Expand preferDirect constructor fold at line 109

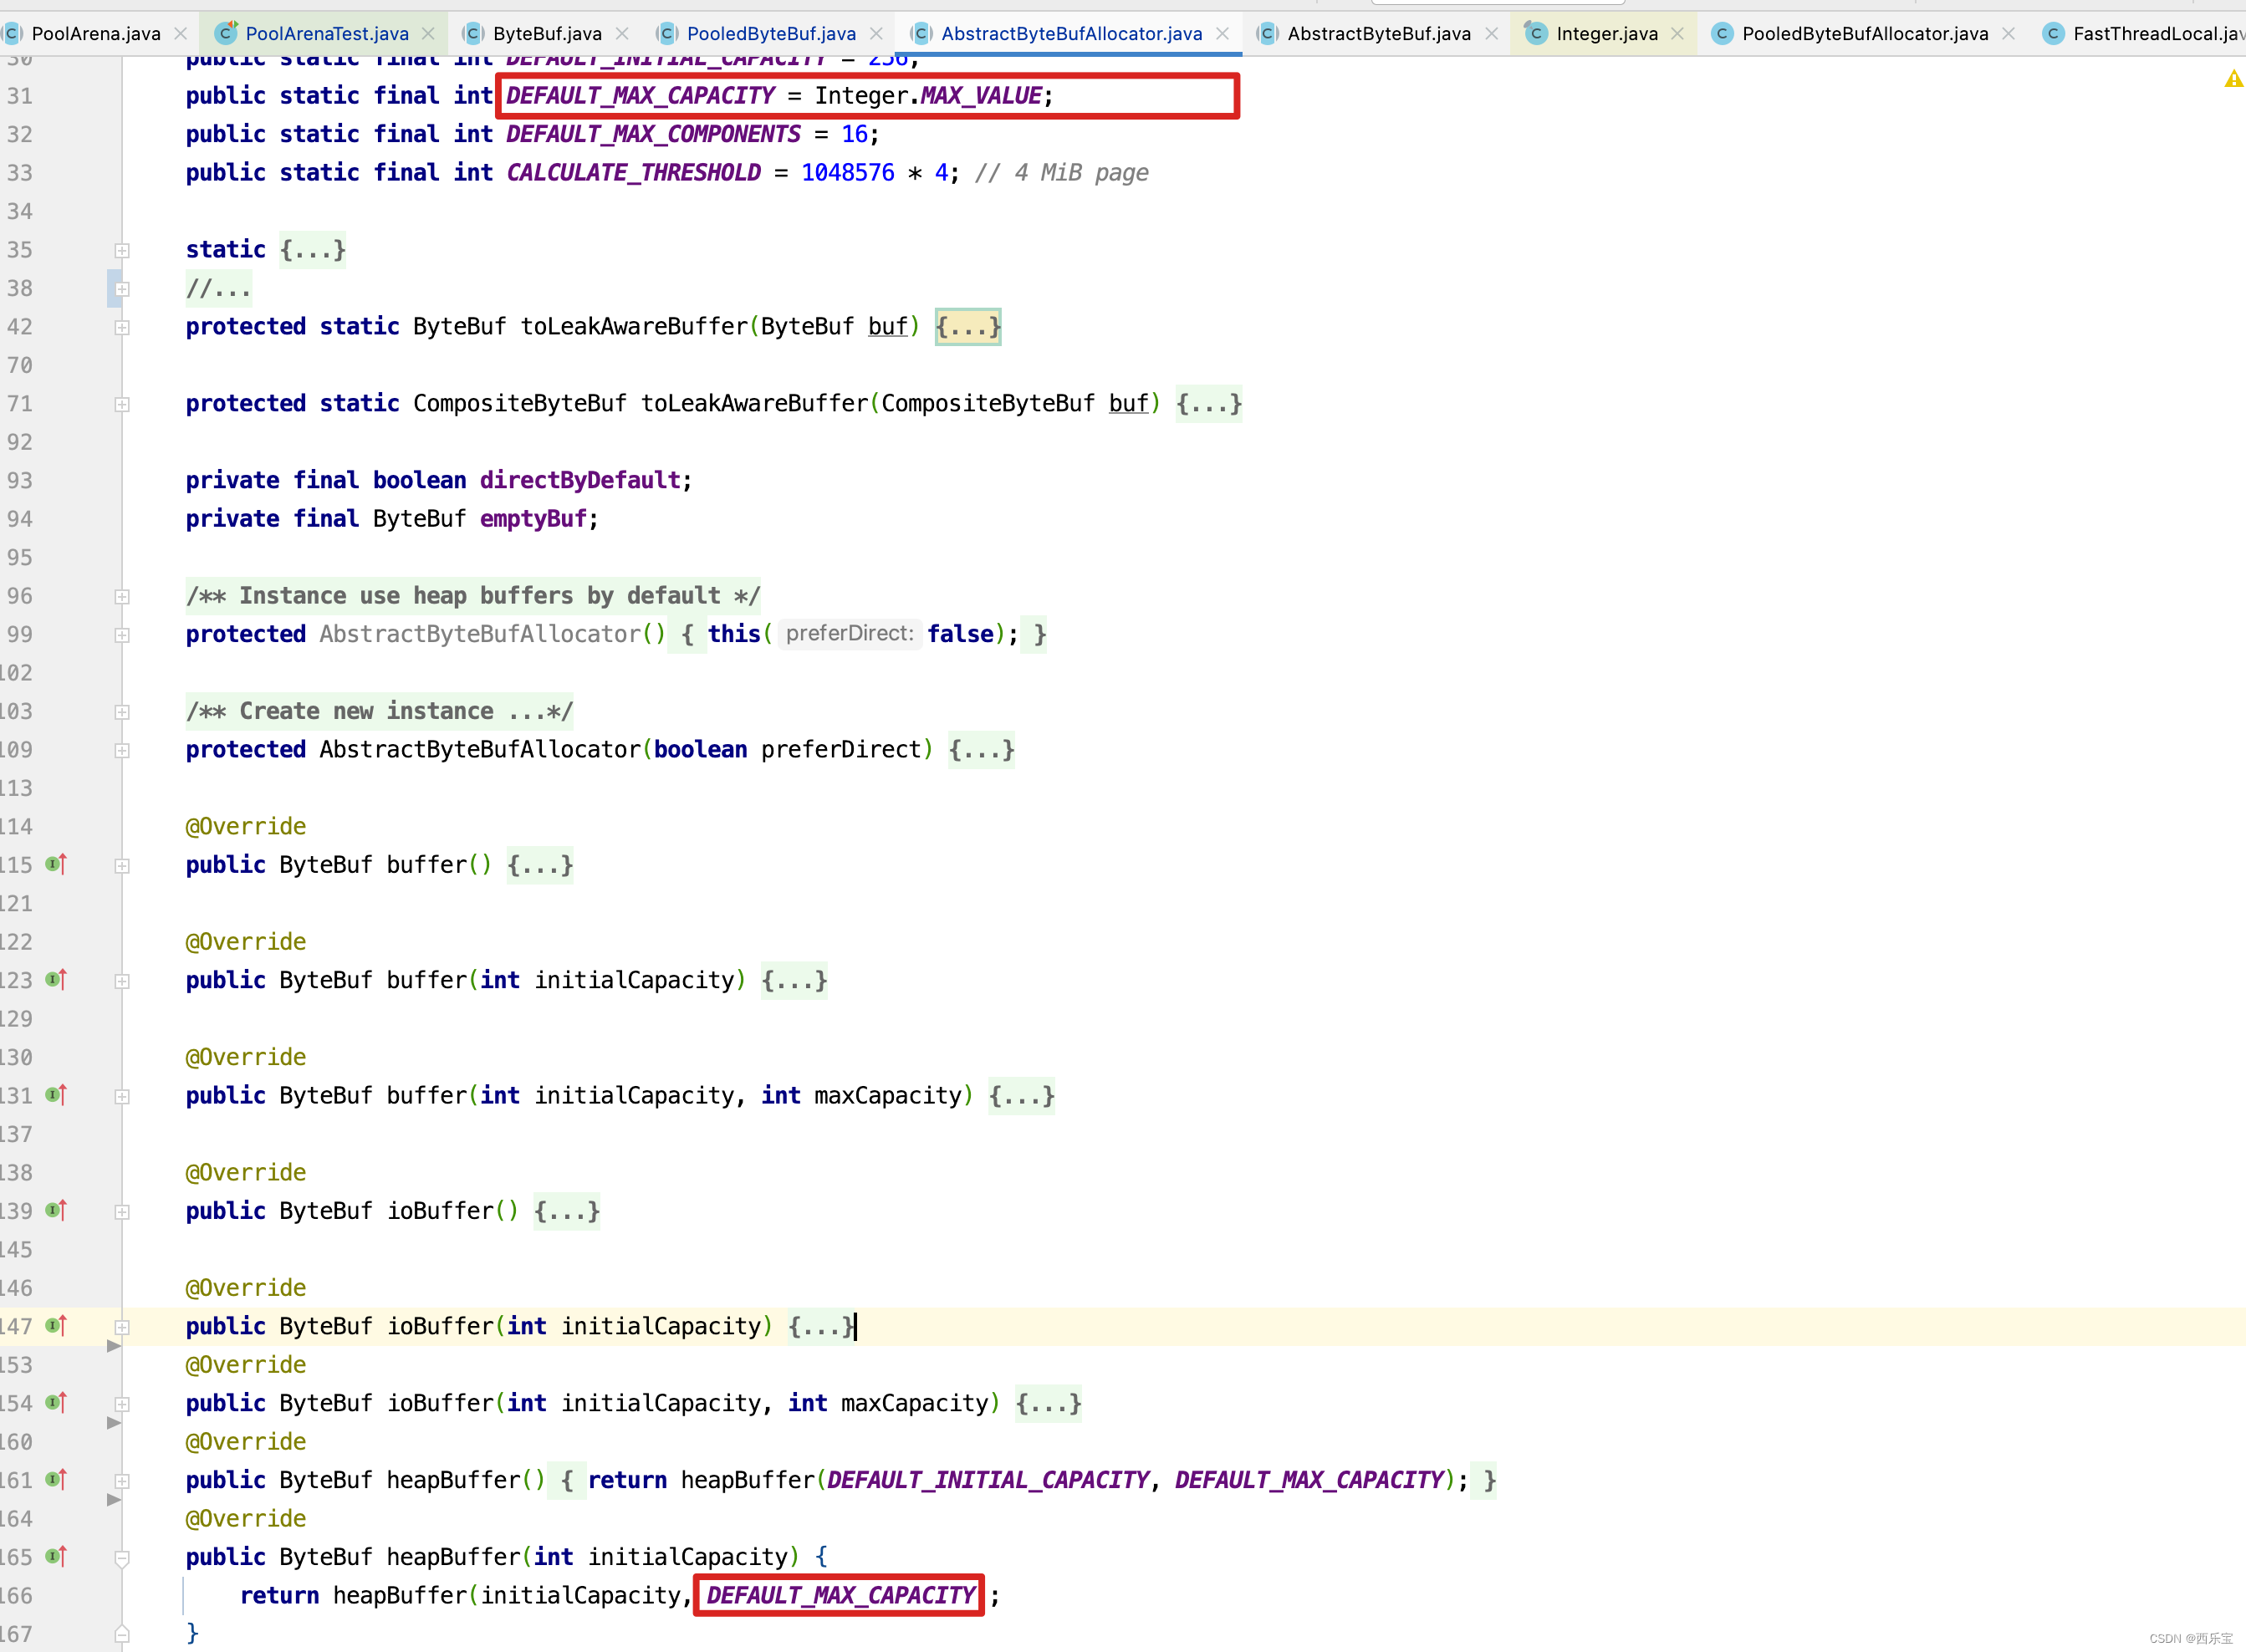(x=122, y=750)
